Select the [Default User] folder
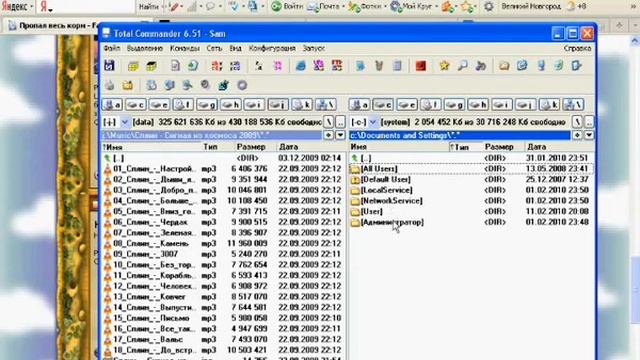 [471, 179]
